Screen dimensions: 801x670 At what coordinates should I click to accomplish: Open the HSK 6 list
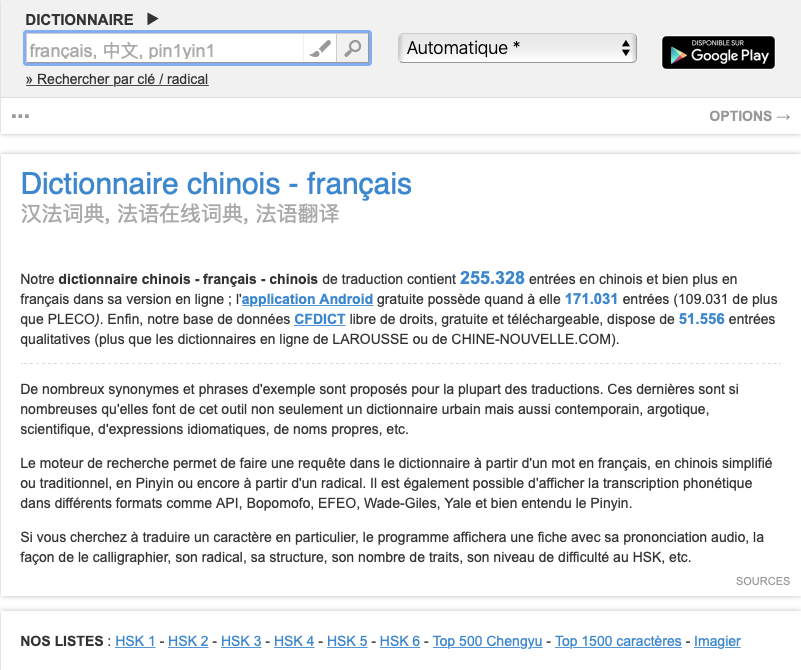click(400, 641)
